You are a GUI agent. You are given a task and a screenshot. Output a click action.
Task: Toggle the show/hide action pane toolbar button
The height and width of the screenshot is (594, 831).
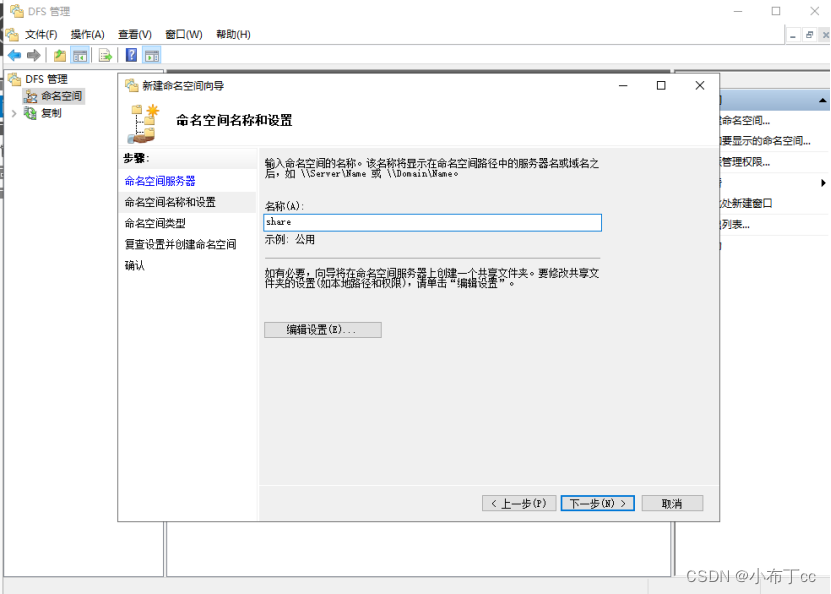point(150,55)
